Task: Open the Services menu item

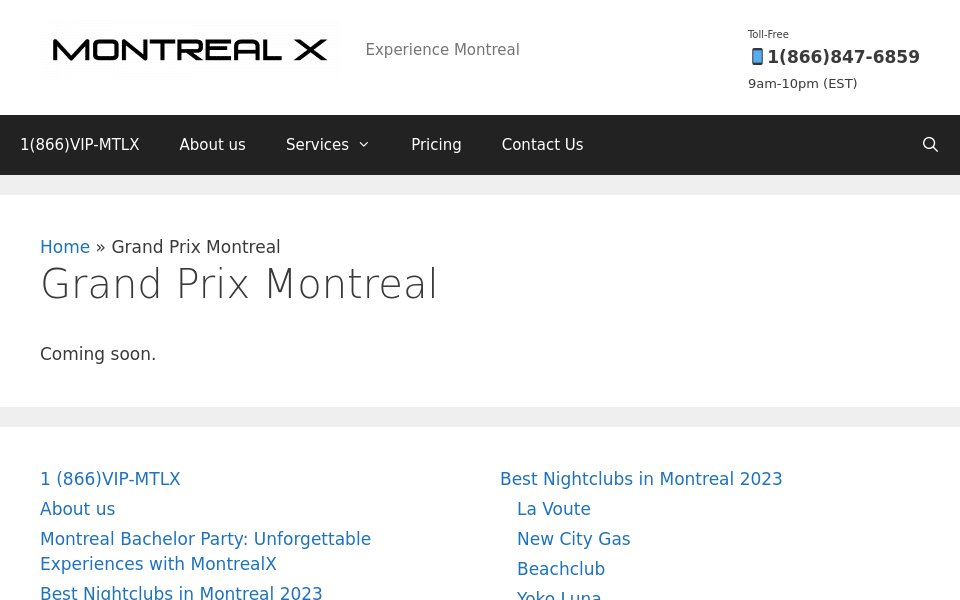Action: point(317,145)
